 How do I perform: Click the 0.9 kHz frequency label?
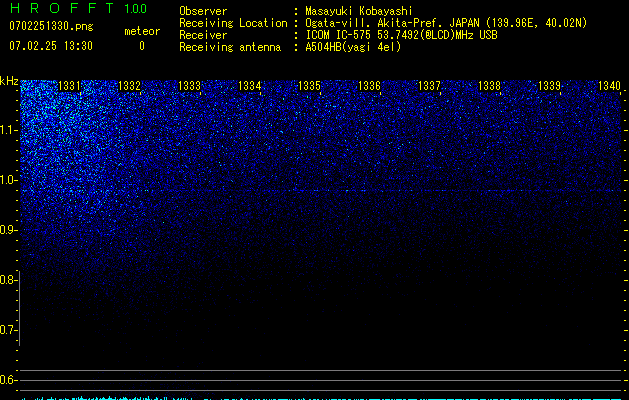tap(9, 230)
